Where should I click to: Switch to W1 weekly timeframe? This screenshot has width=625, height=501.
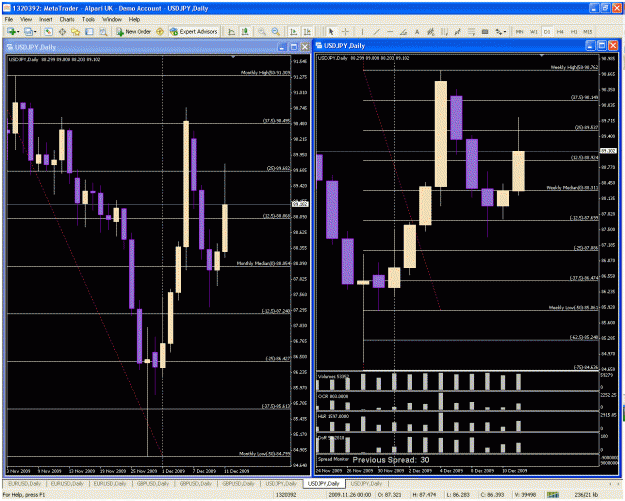click(534, 31)
